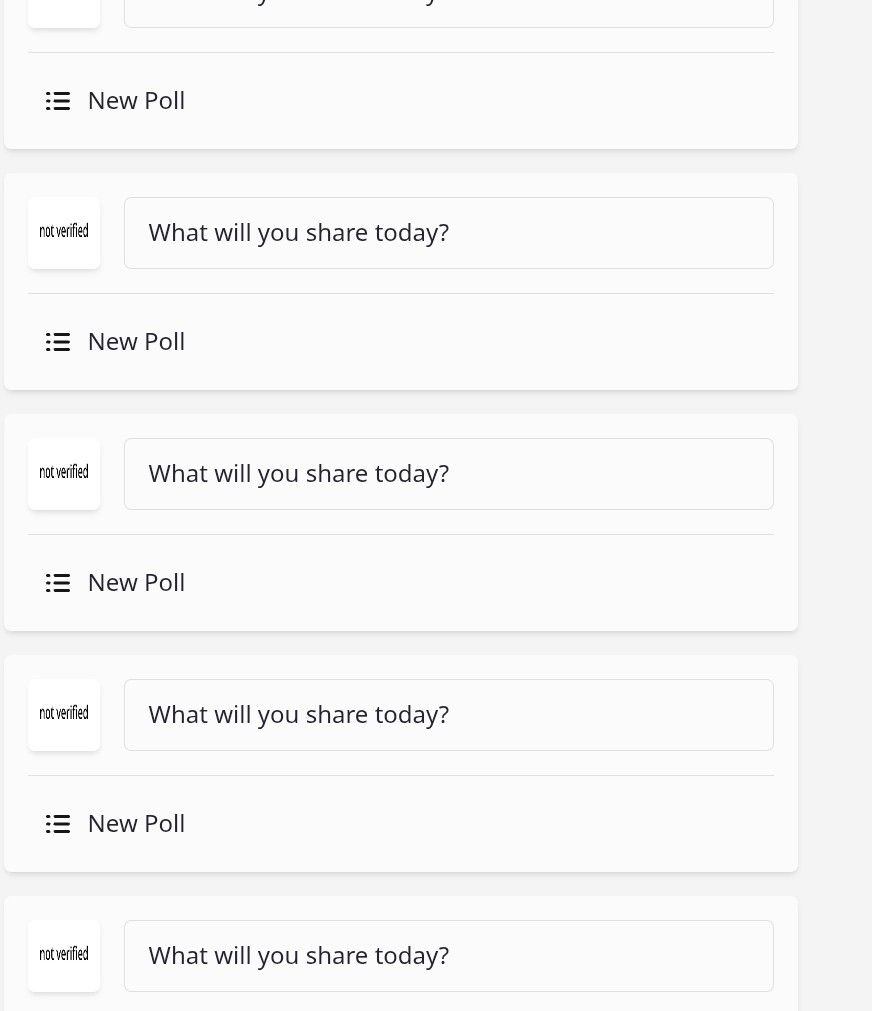The image size is (872, 1011).
Task: Focus 'What will you share today?' in first complete card
Action: (449, 233)
